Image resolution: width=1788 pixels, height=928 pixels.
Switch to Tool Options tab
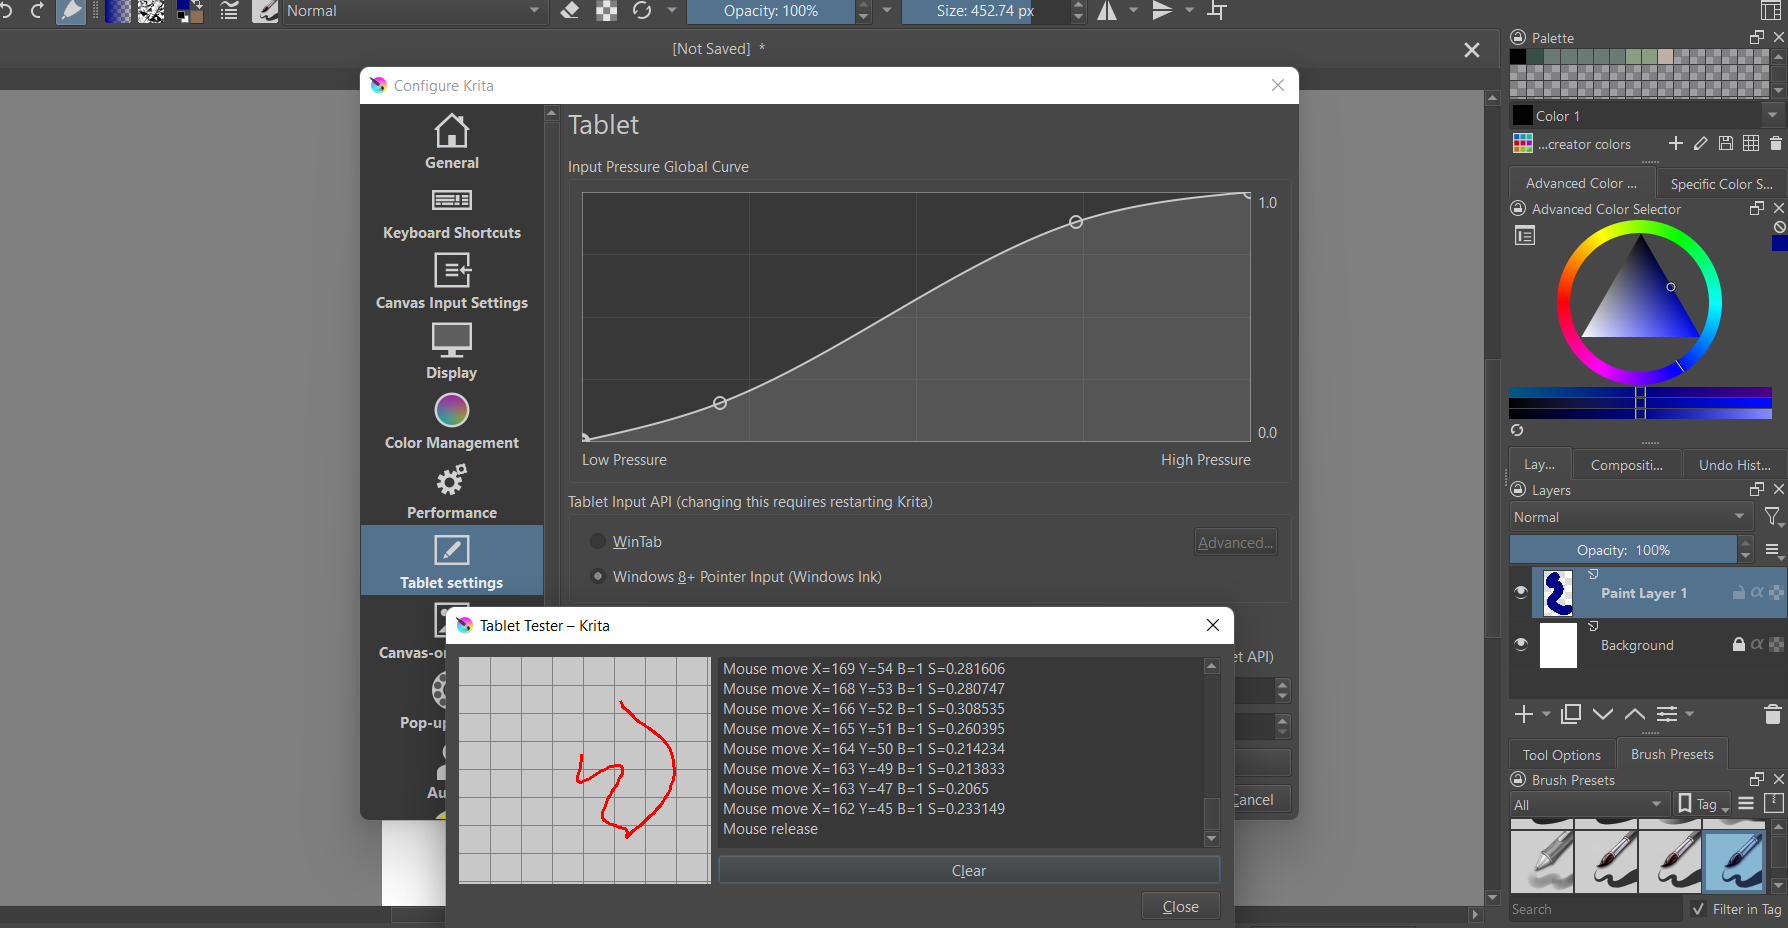coord(1561,755)
